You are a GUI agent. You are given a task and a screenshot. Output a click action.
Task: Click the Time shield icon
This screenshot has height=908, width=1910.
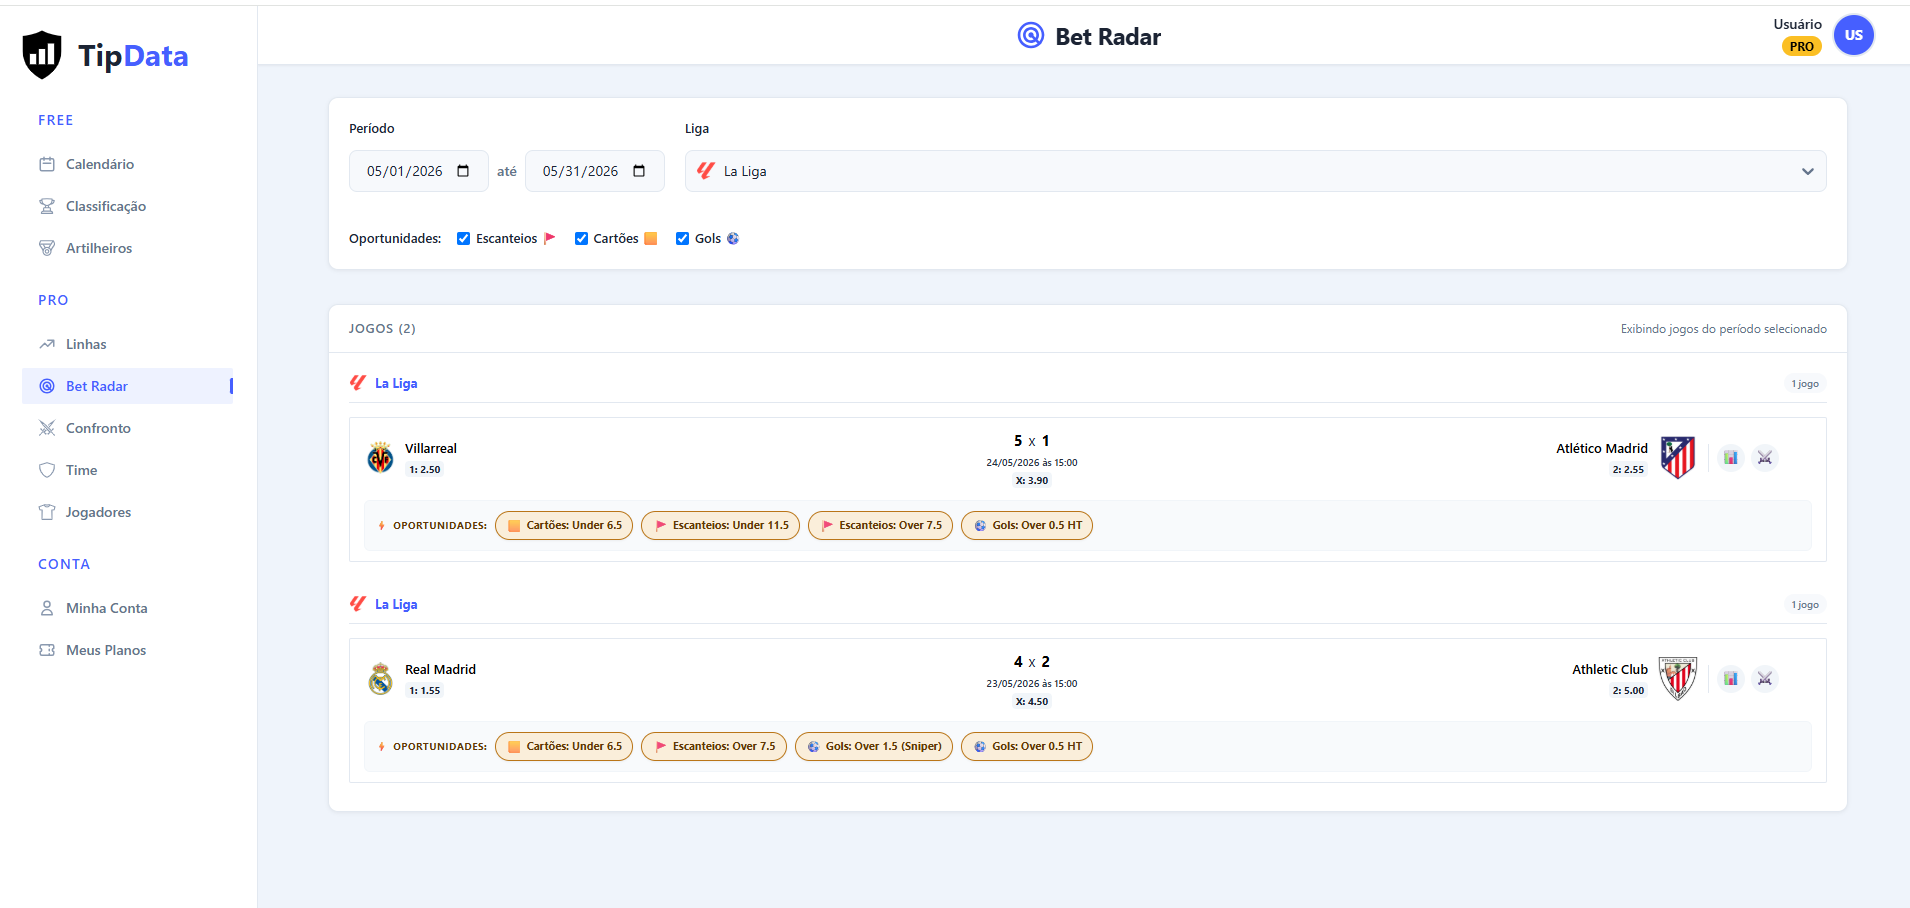point(47,470)
